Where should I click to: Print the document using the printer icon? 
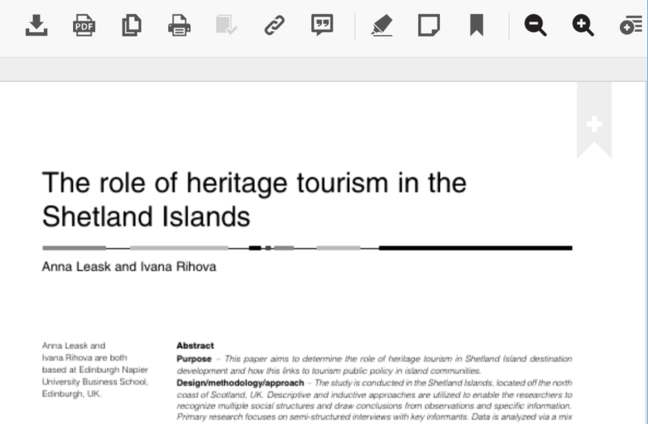point(179,25)
